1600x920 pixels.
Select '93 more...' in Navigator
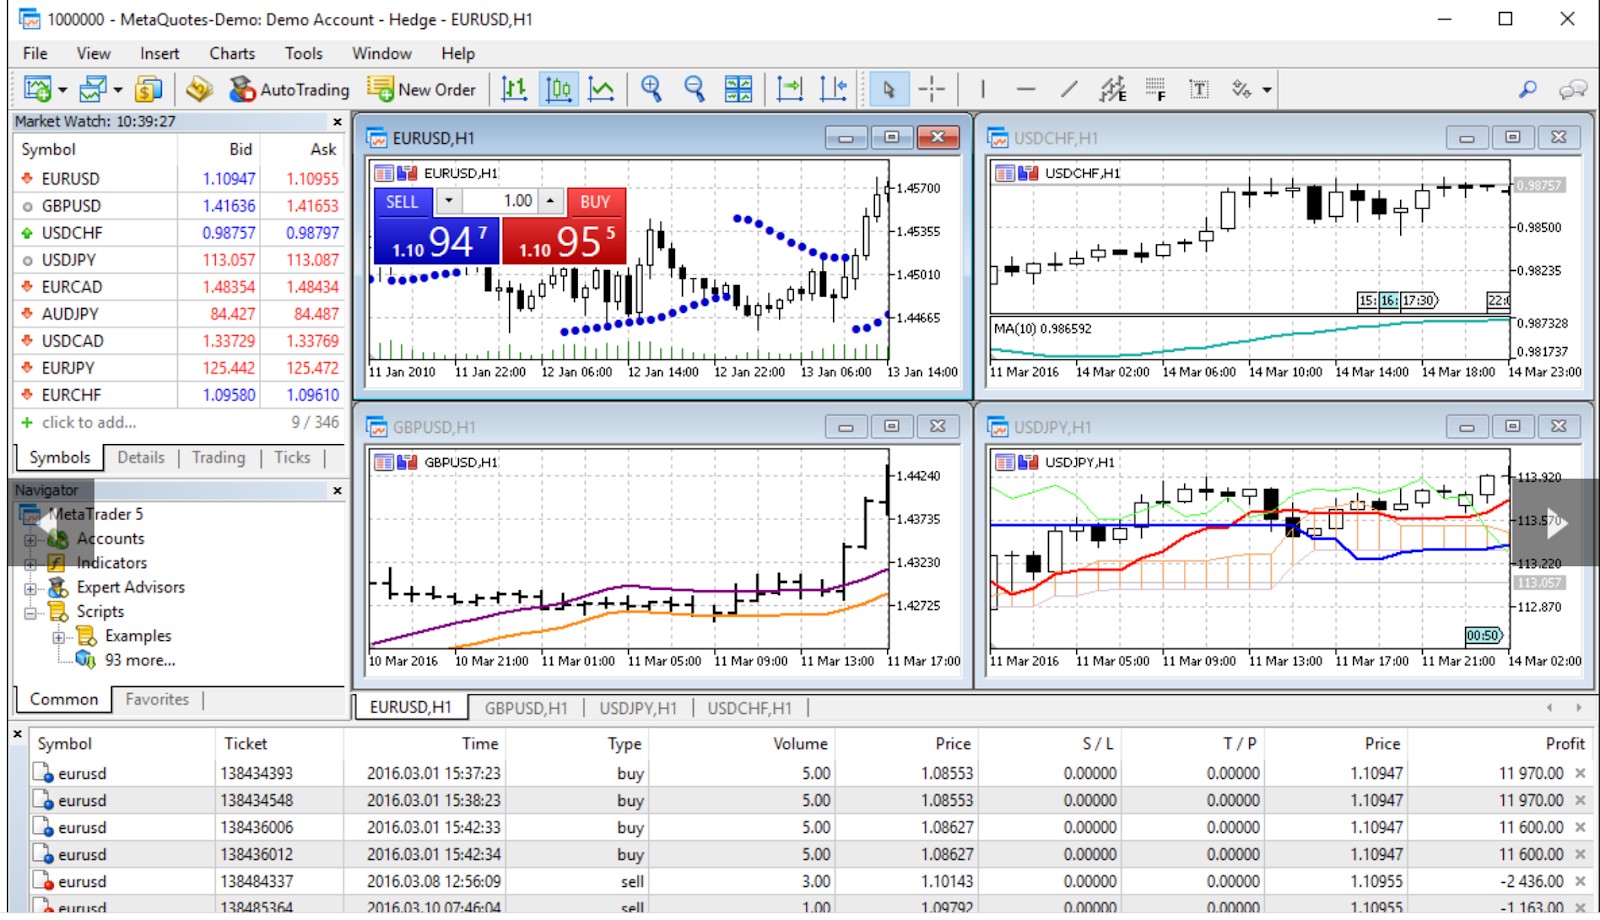tap(140, 661)
